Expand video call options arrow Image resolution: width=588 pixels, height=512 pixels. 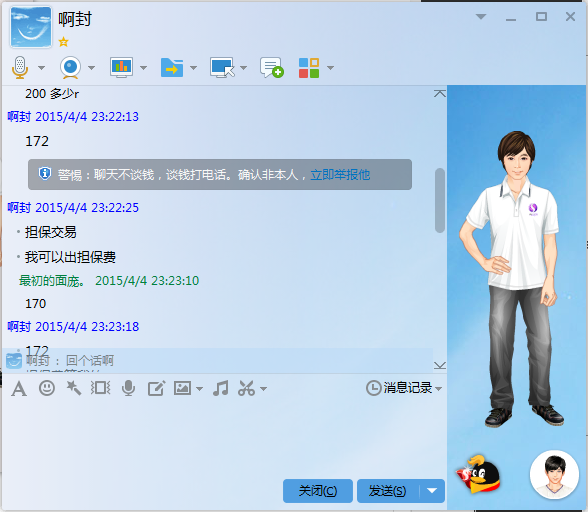pos(91,68)
